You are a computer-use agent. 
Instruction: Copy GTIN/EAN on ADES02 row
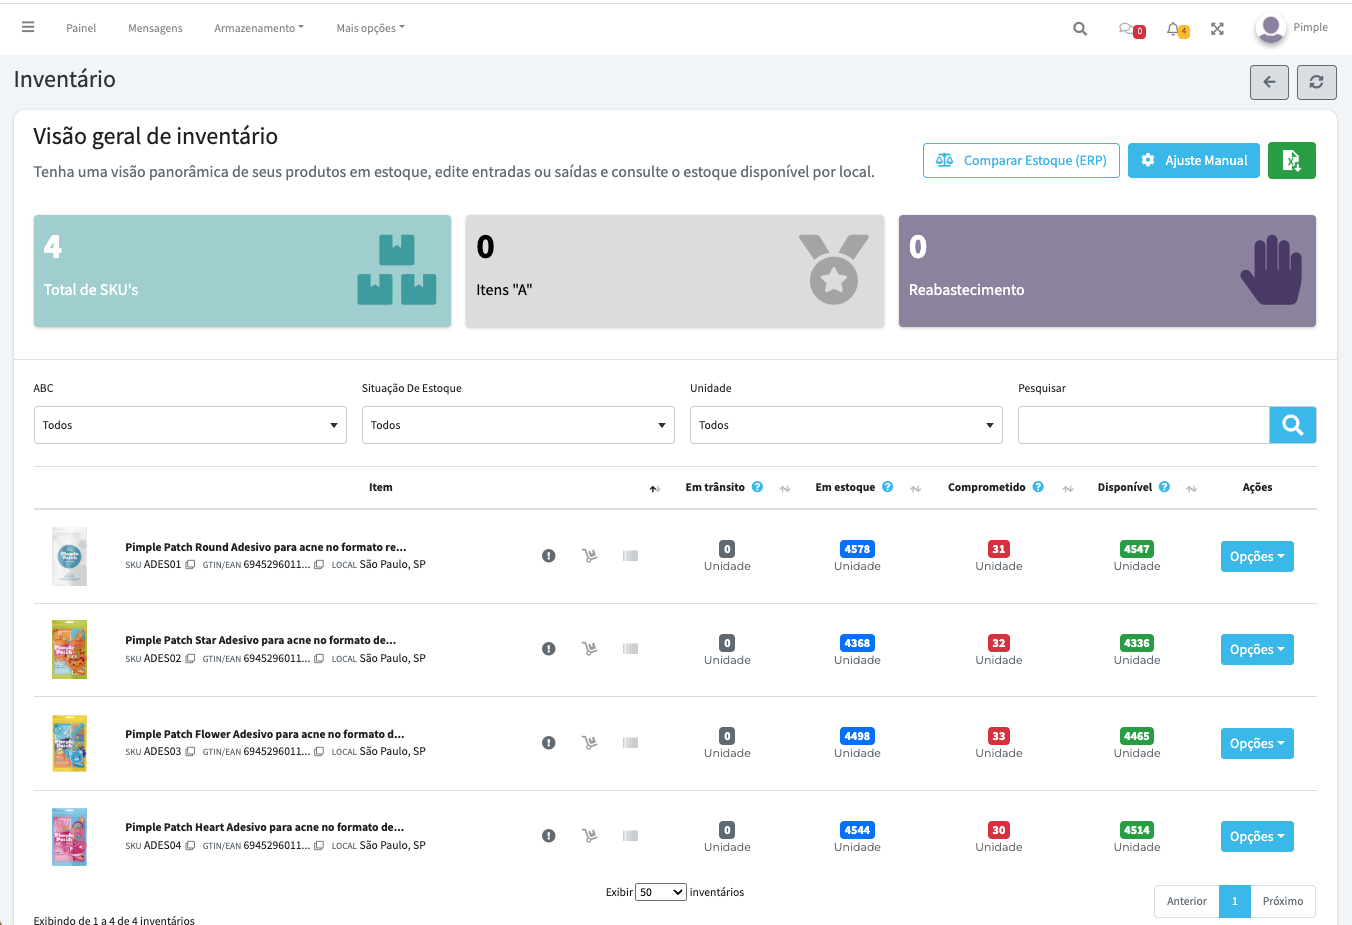point(319,659)
